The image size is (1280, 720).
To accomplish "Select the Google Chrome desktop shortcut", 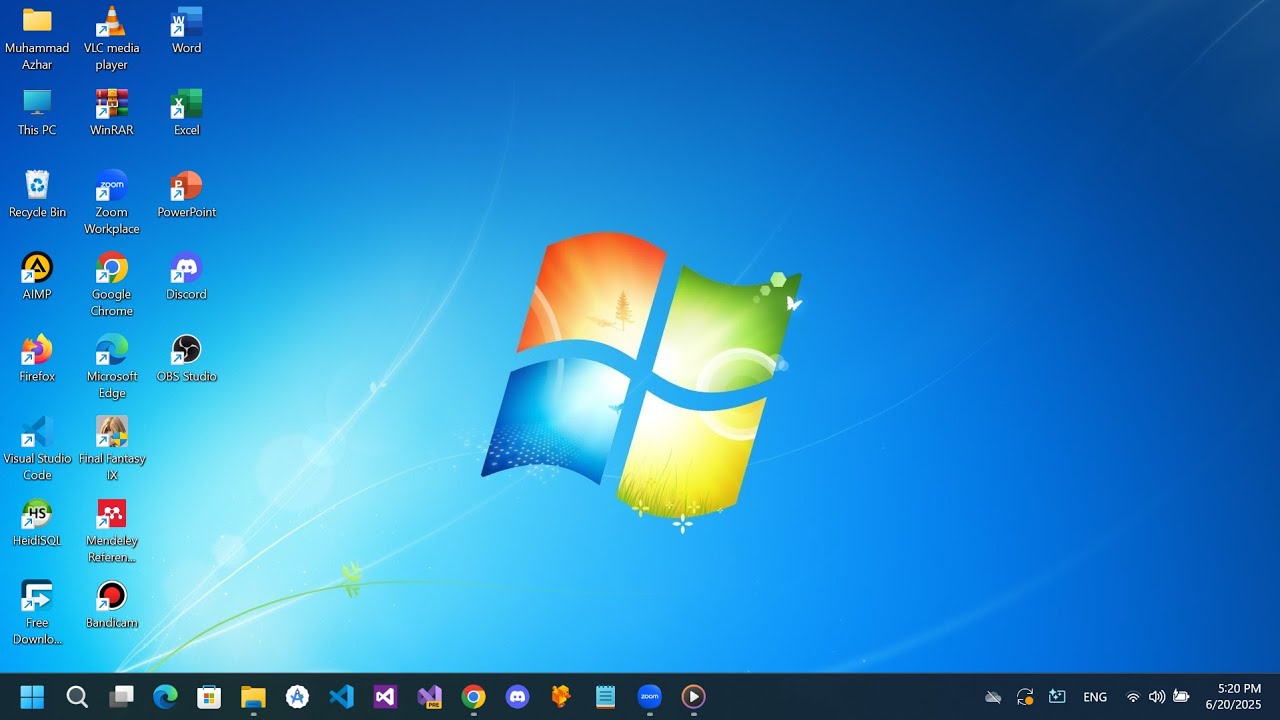I will [x=111, y=284].
